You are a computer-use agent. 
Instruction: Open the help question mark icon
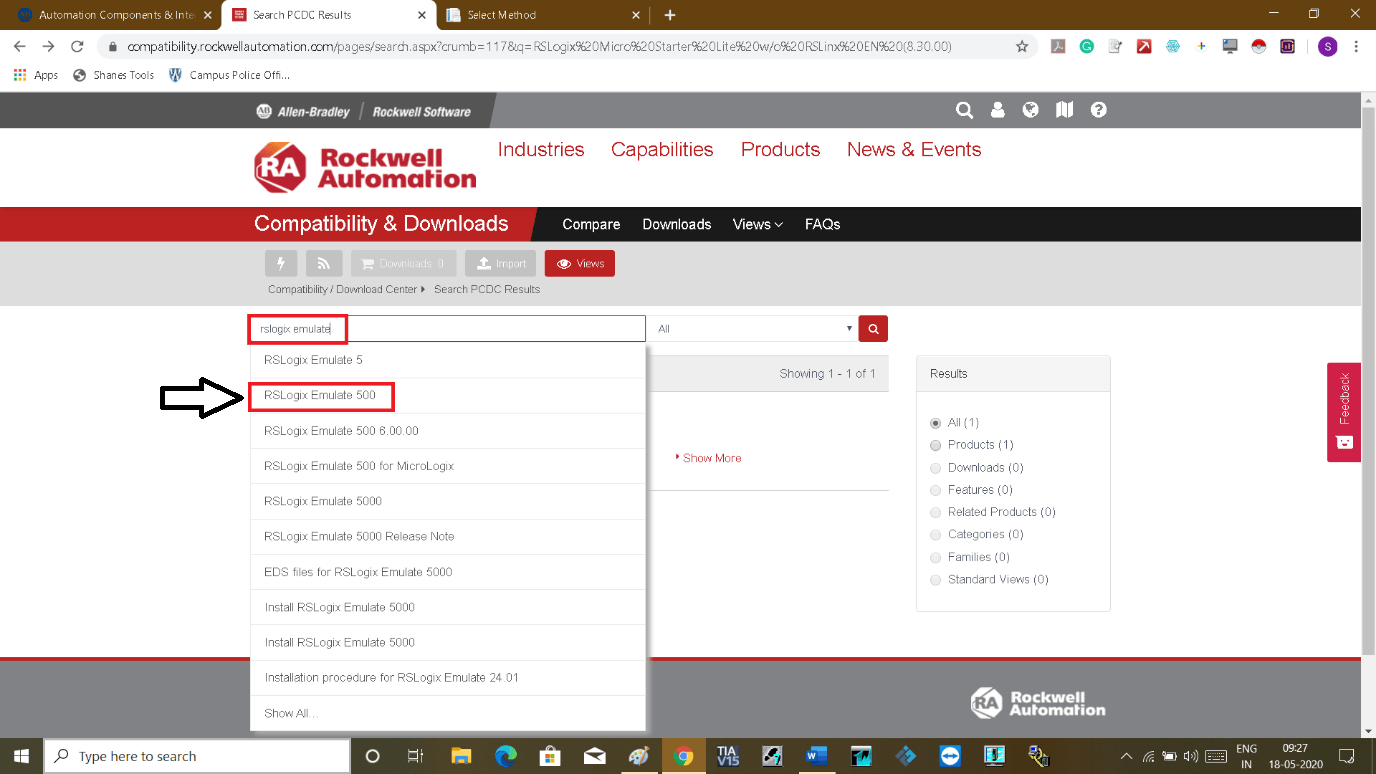tap(1098, 110)
